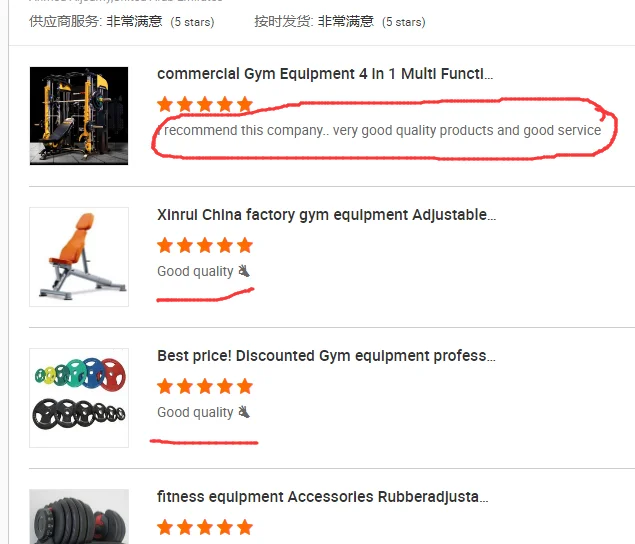The width and height of the screenshot is (635, 544).
Task: Click first star of fitness accessories rating
Action: coord(165,527)
